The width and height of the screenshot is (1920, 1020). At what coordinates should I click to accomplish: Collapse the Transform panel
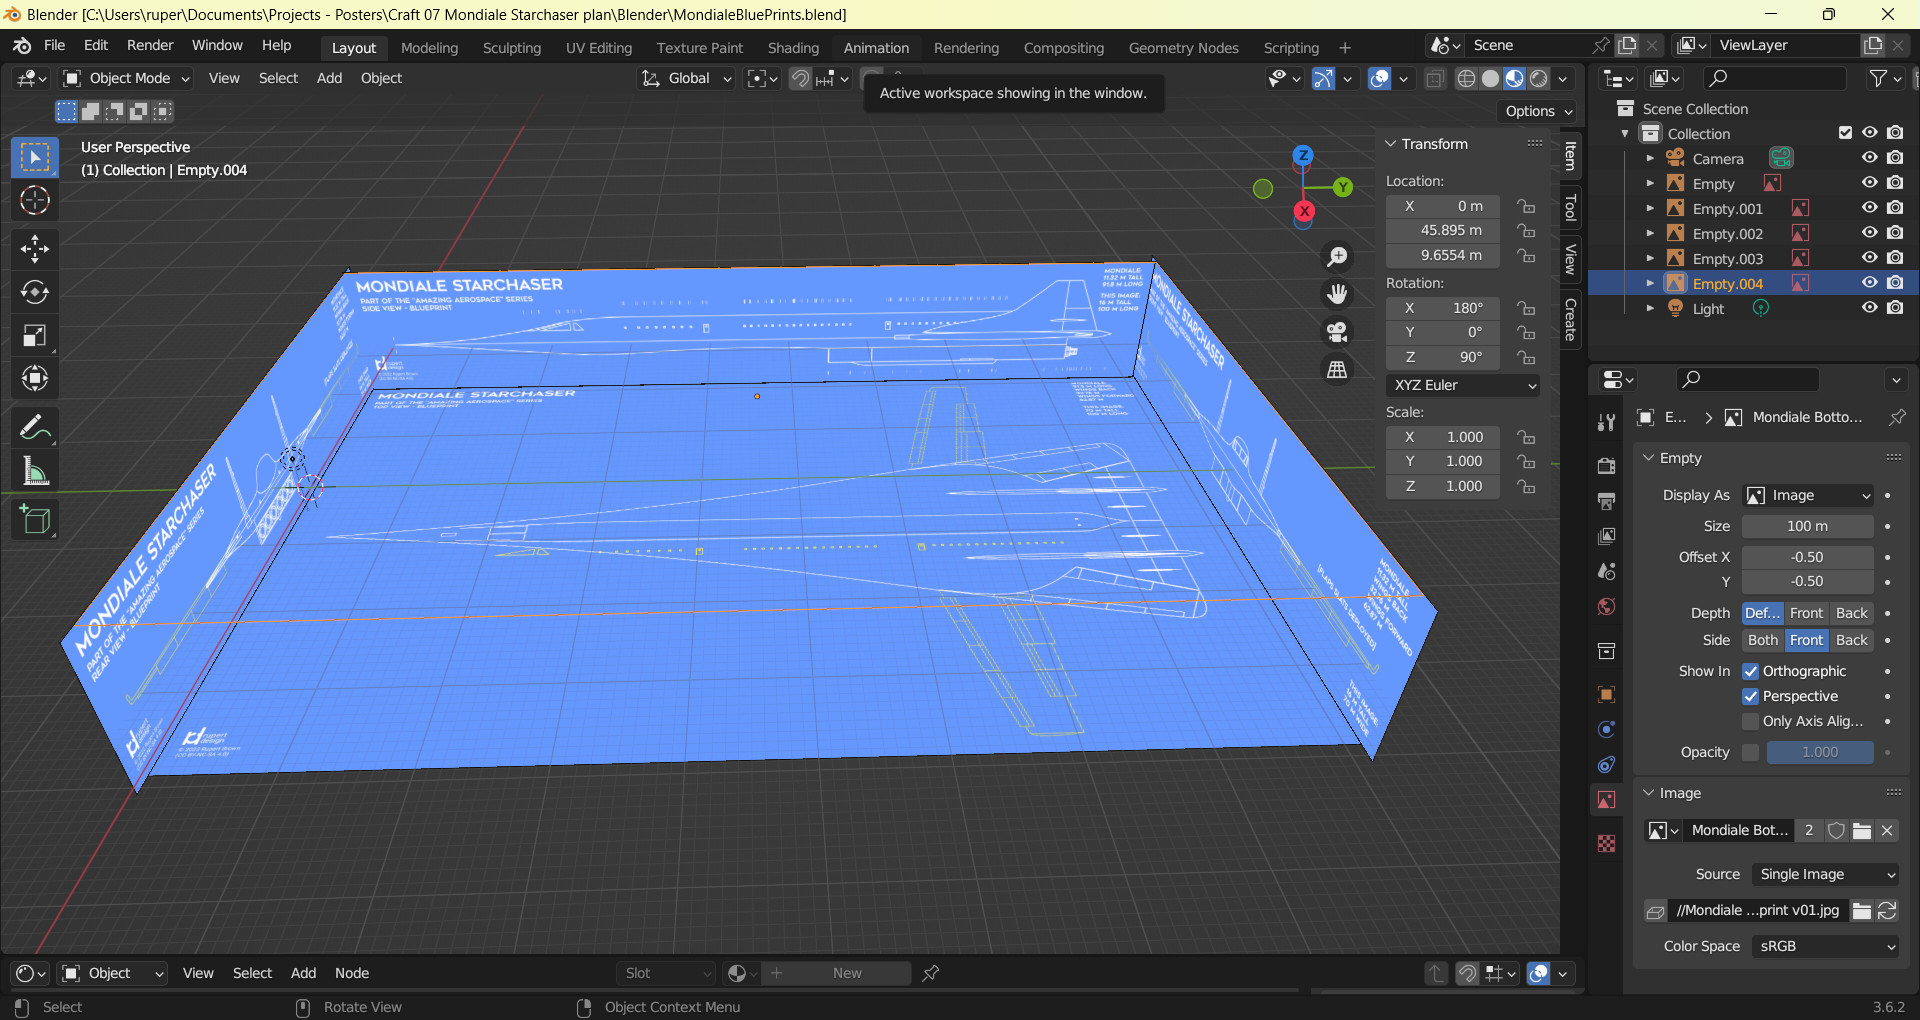(x=1391, y=144)
